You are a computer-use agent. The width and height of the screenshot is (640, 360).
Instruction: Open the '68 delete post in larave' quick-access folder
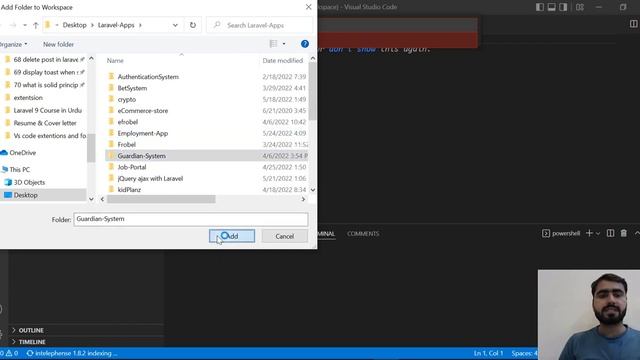pos(45,60)
